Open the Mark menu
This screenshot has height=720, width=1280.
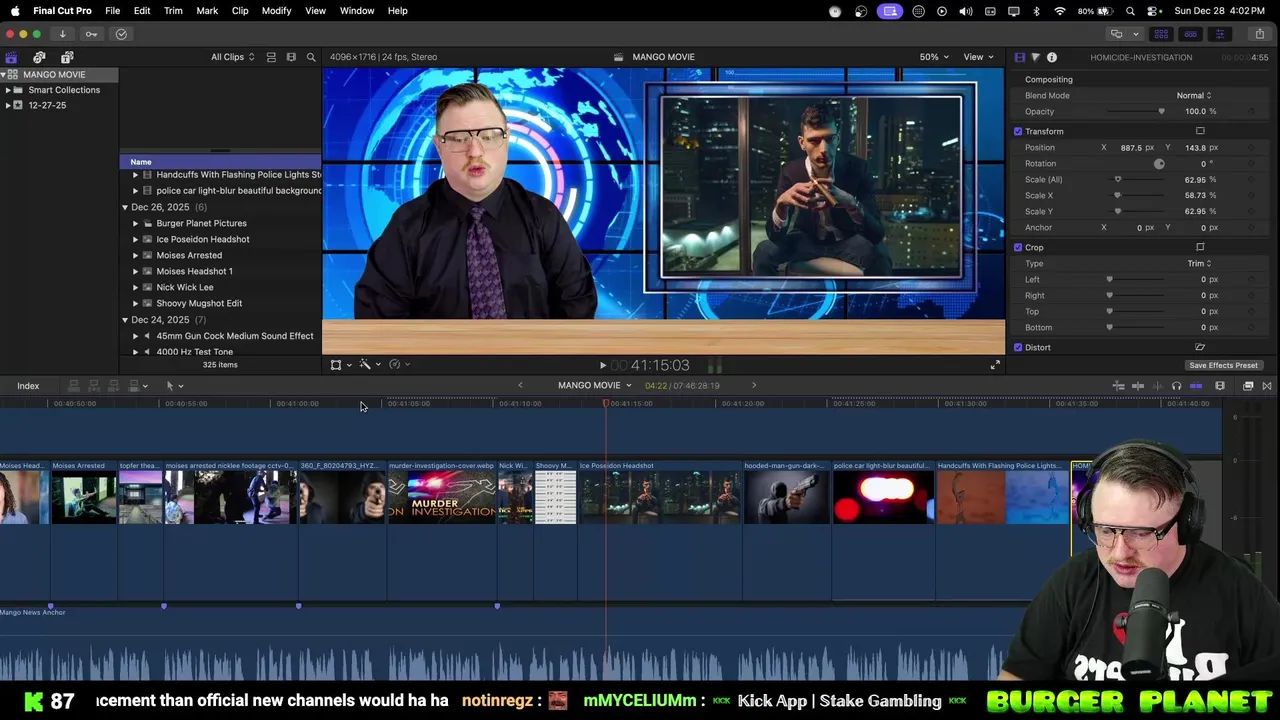pos(207,10)
